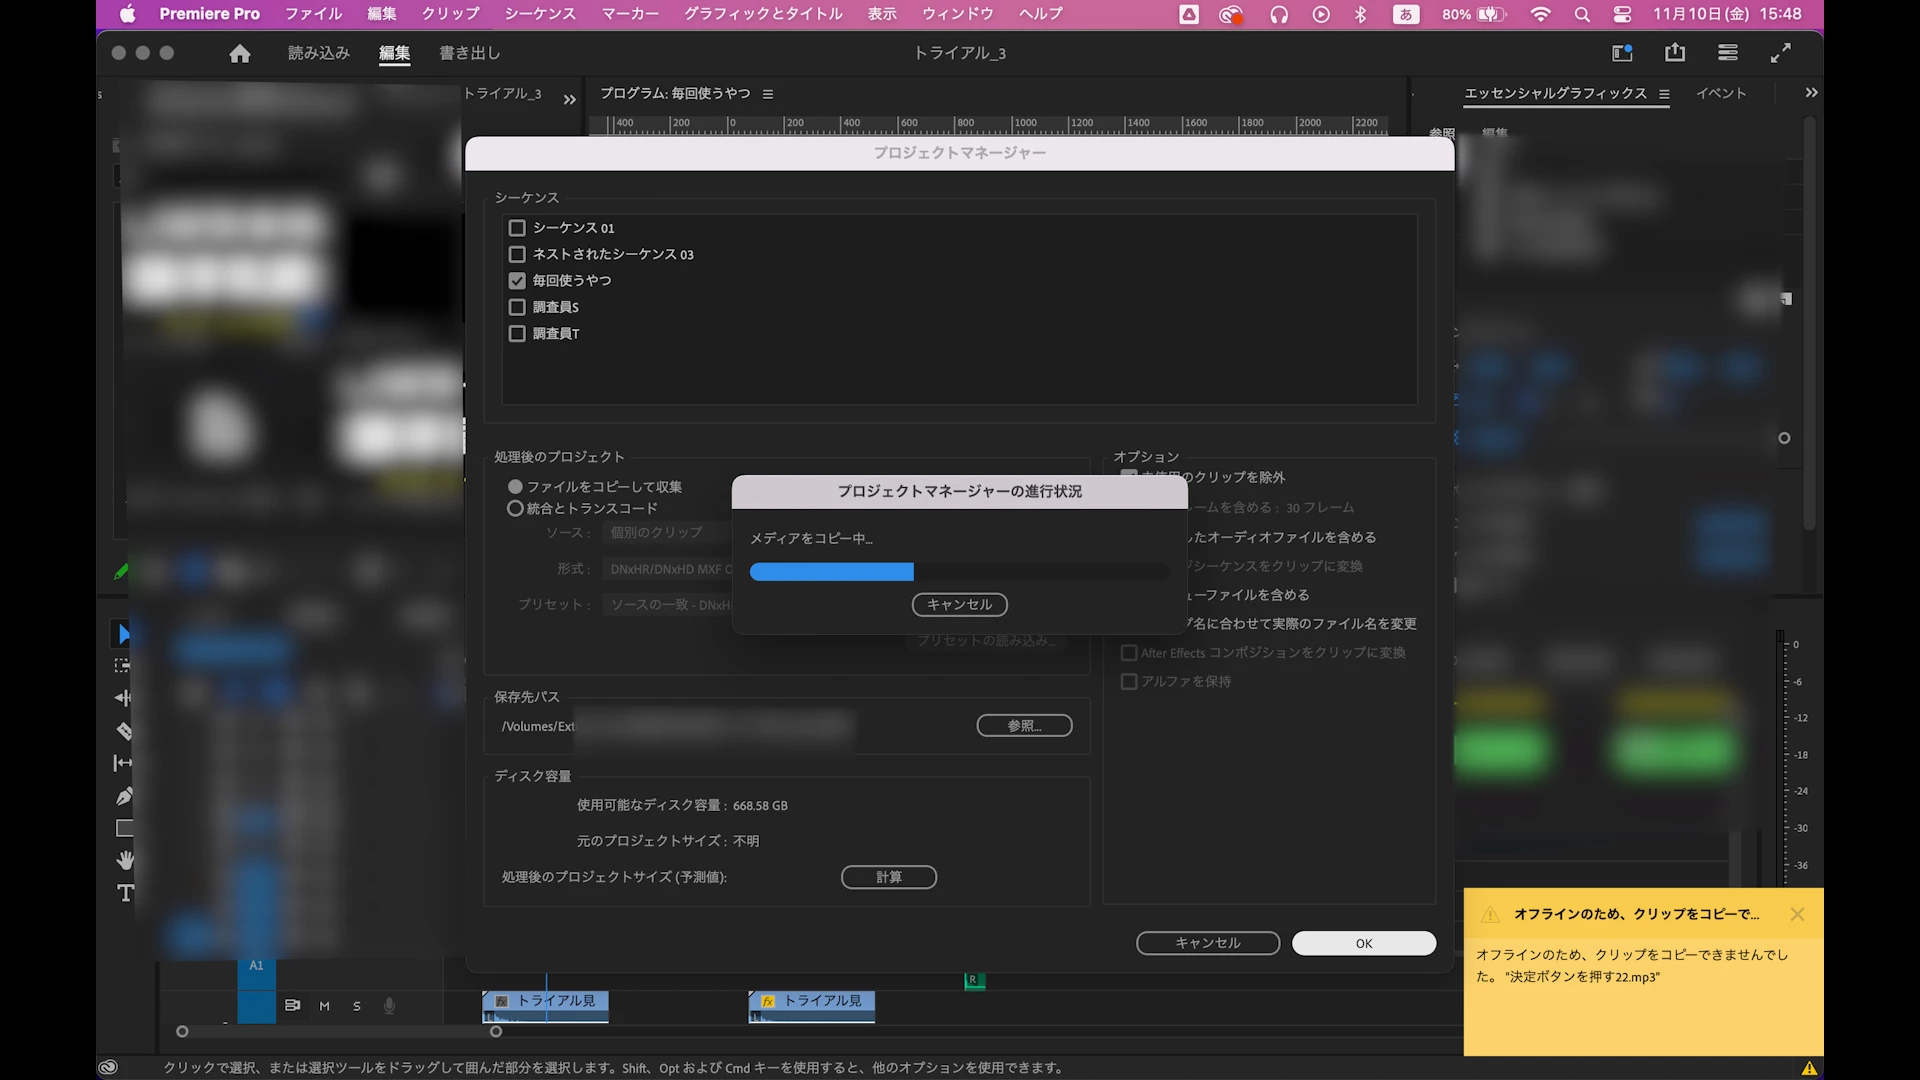Select 統合とトランスコード radio option
Viewport: 1920px width, 1080px height.
click(x=516, y=509)
